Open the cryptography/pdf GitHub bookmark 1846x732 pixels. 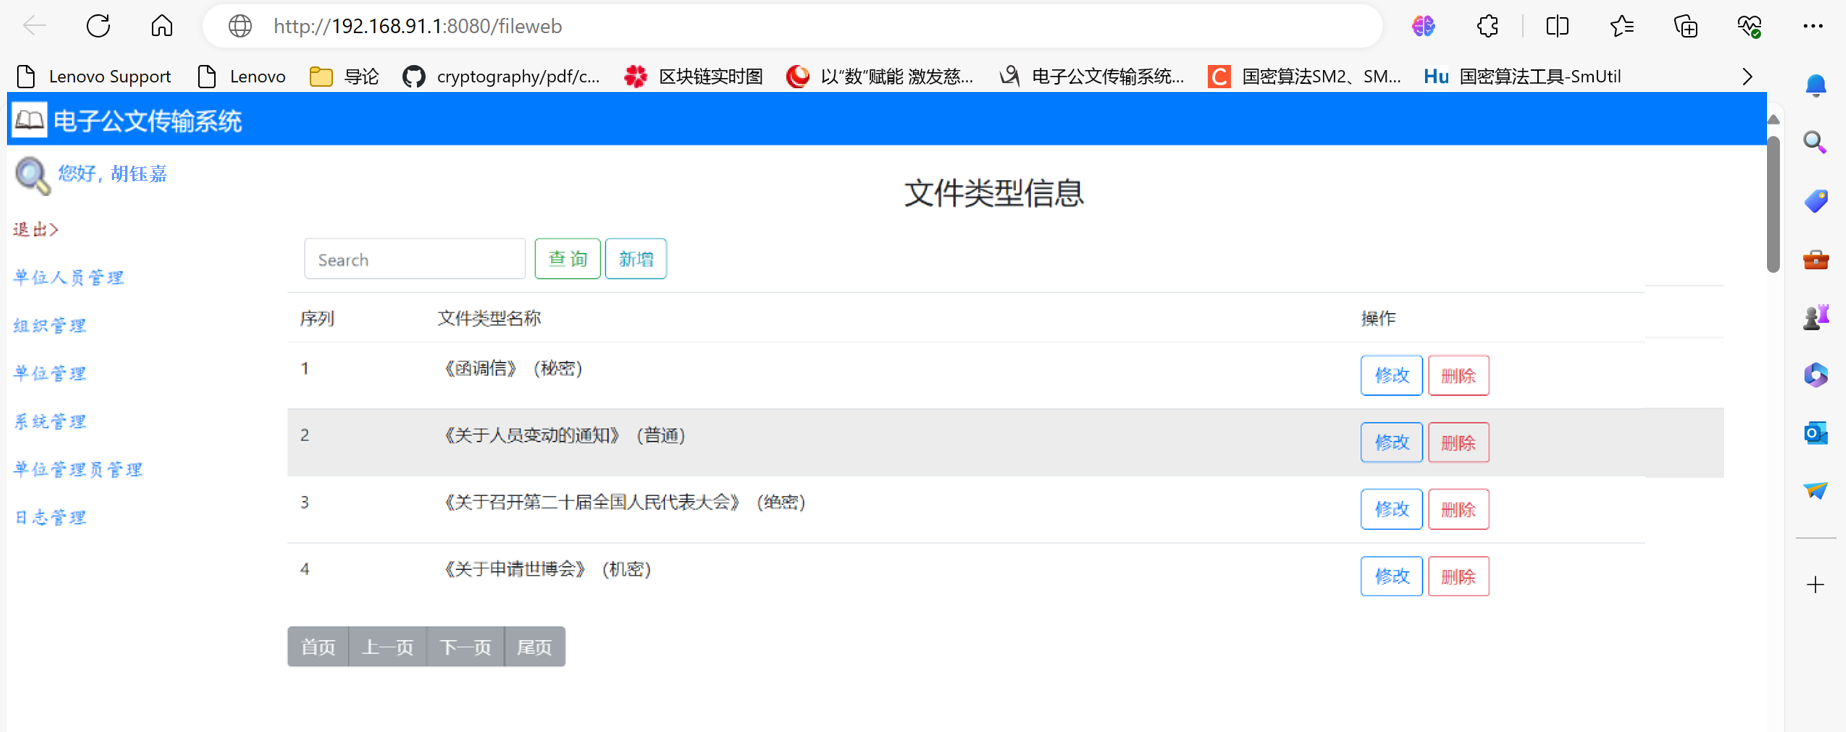[501, 76]
